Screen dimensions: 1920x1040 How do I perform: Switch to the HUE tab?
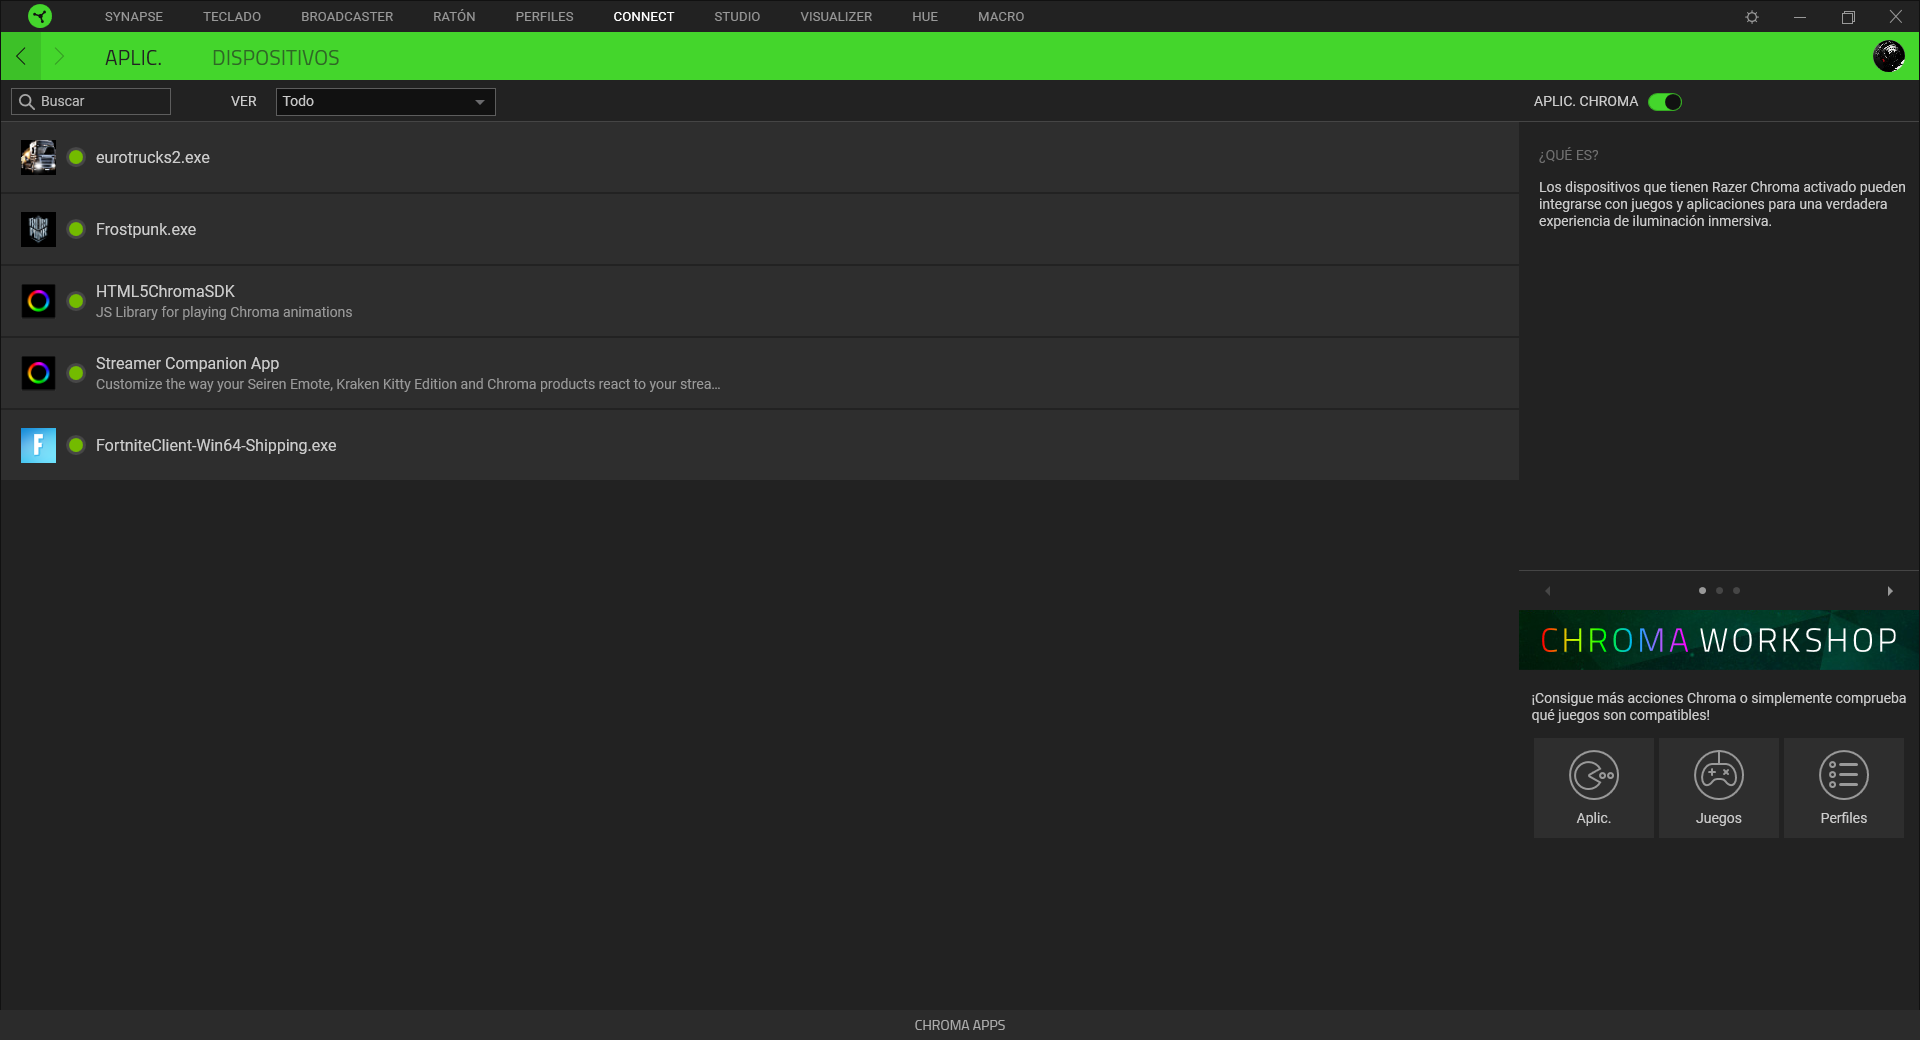coord(925,17)
